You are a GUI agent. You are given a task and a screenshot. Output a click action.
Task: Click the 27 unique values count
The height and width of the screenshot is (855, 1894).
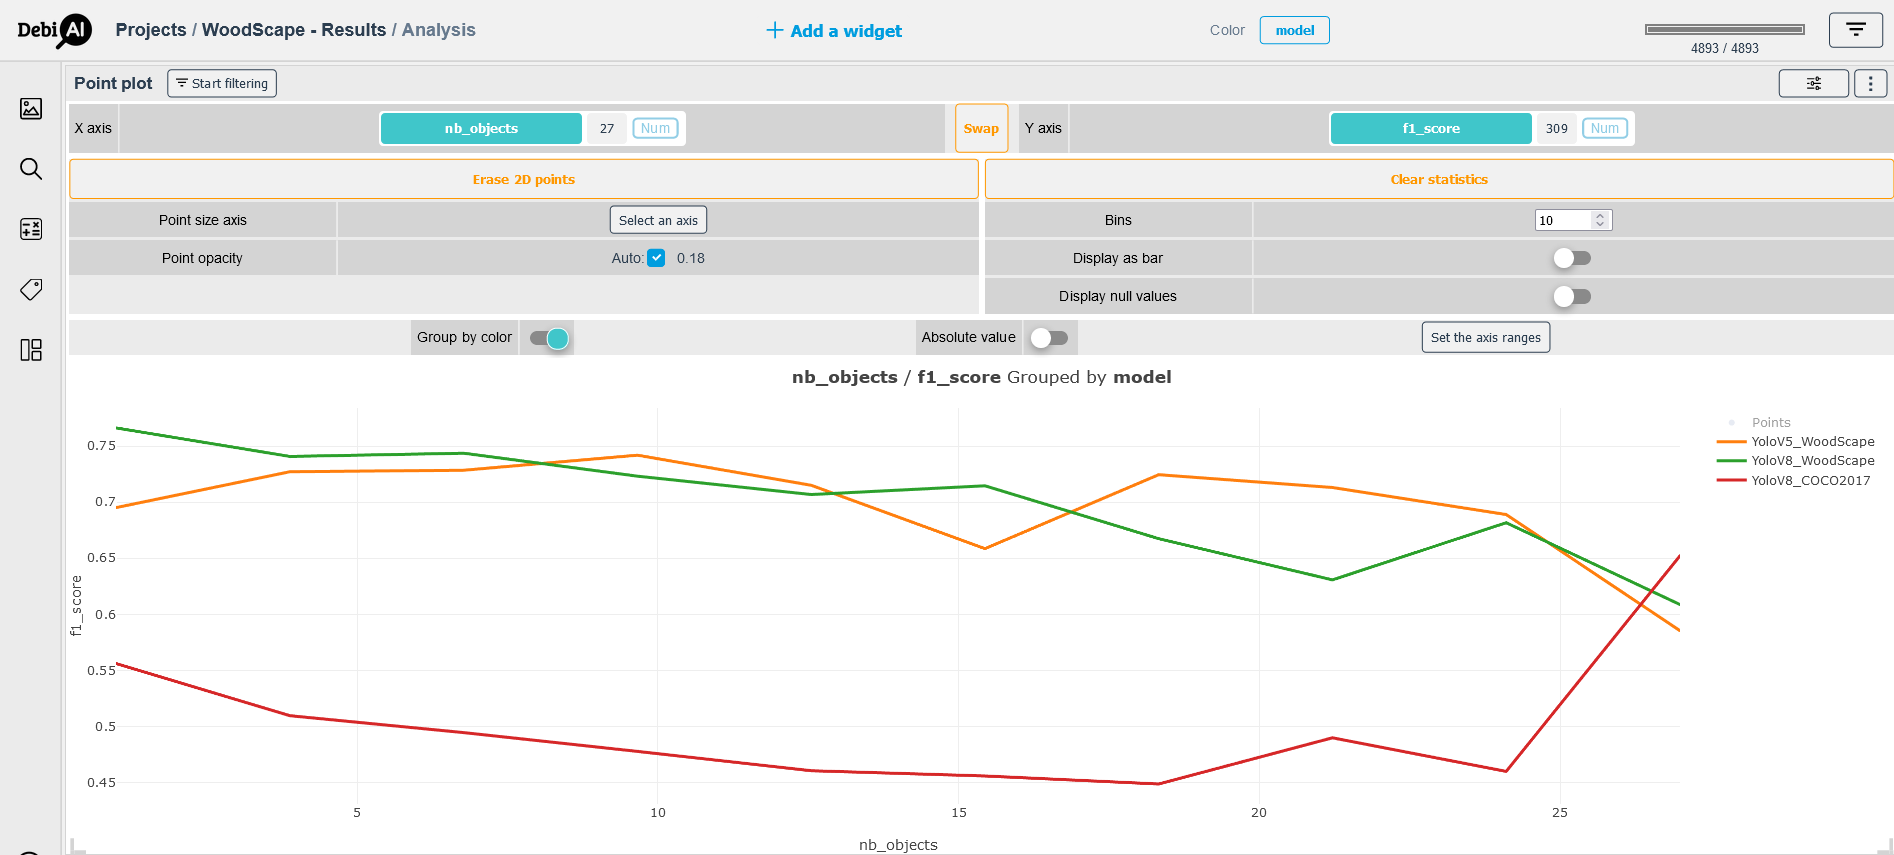point(607,128)
